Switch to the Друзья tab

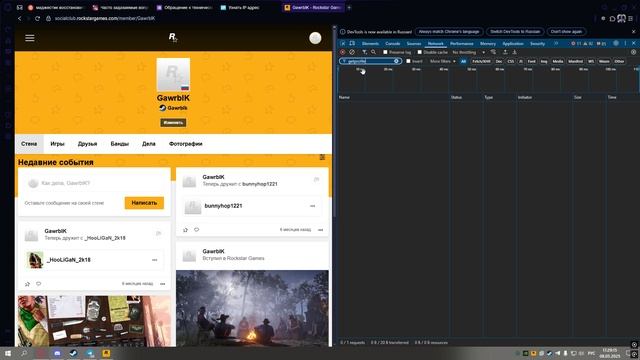[x=87, y=144]
